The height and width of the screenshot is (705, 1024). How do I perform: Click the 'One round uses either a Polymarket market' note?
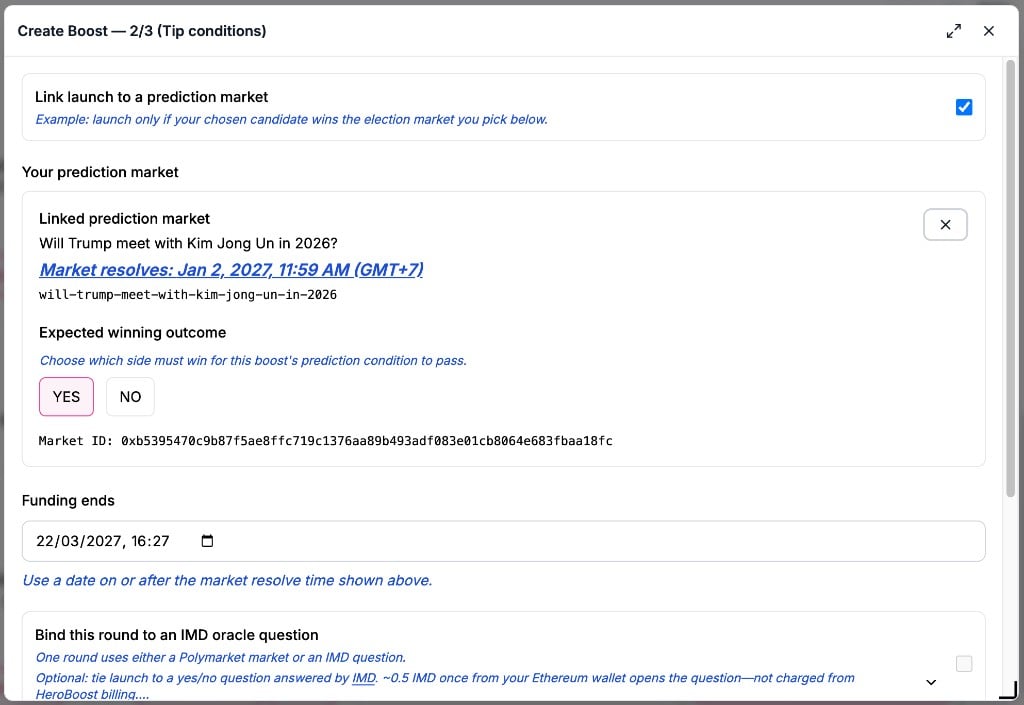(x=221, y=657)
